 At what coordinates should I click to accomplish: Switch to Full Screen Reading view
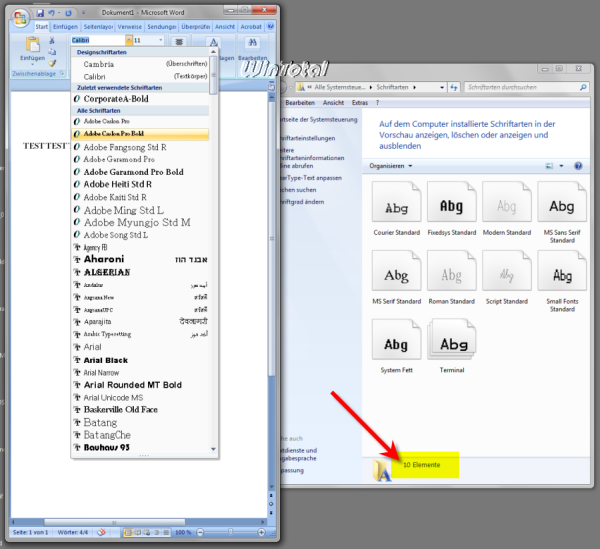click(137, 532)
